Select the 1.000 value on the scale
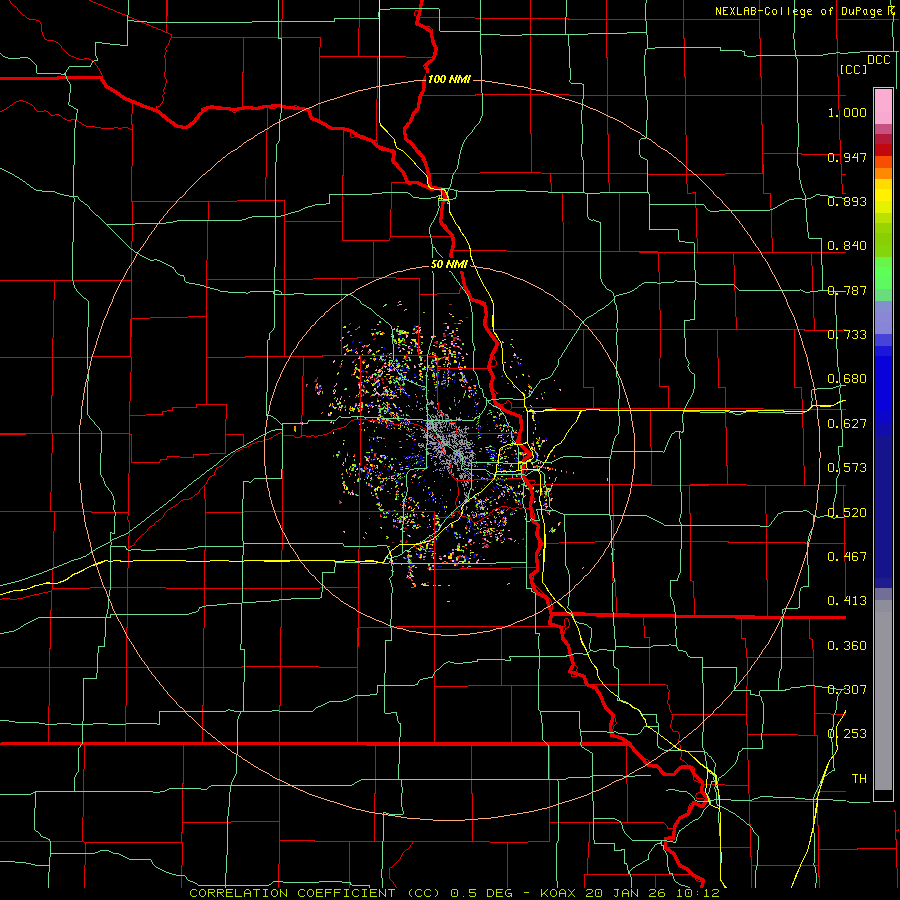Screen dimensions: 900x900 (x=847, y=112)
